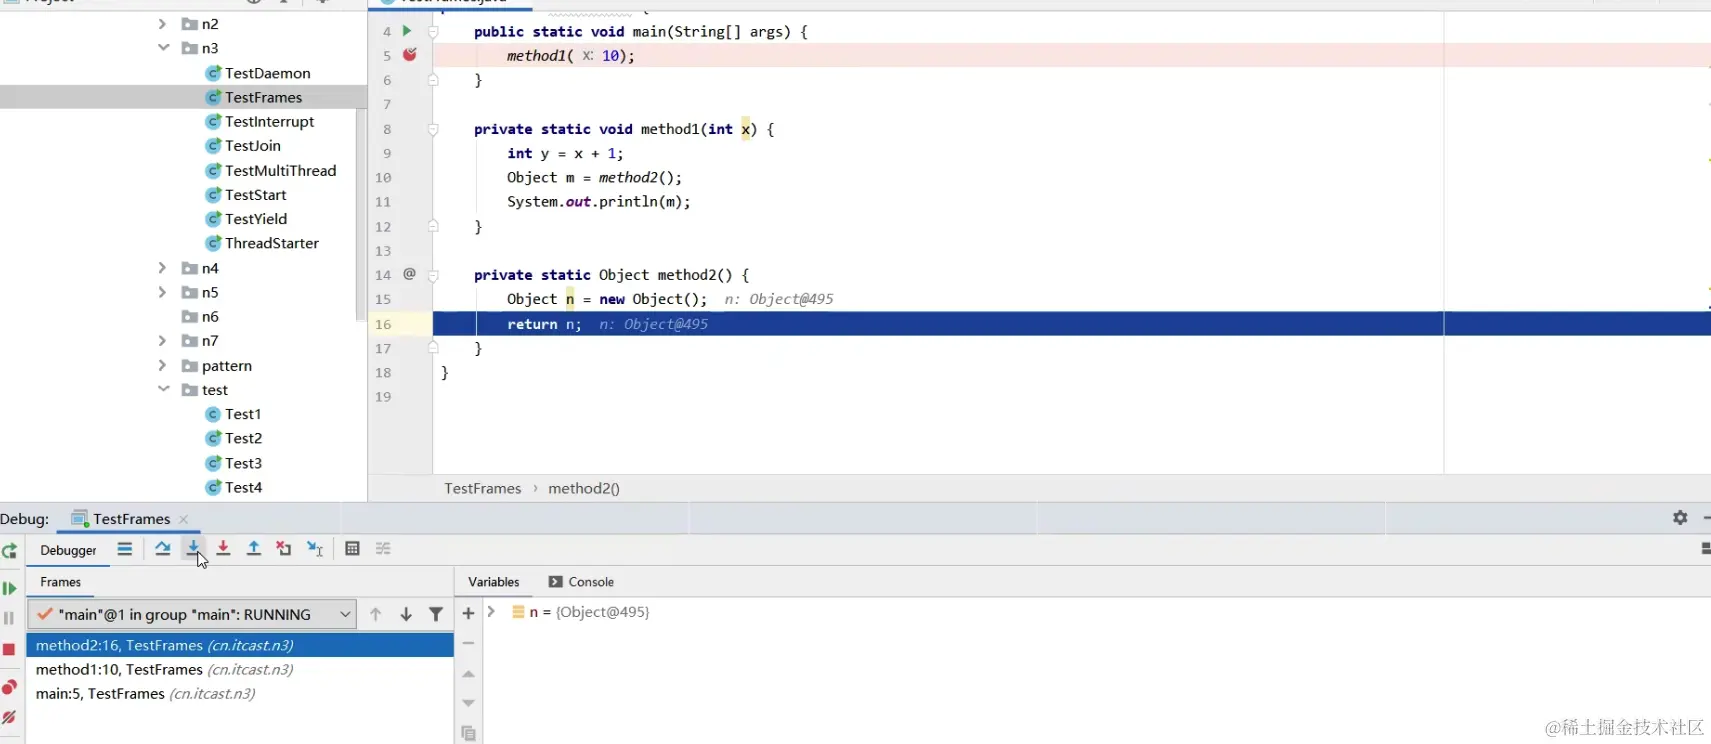This screenshot has width=1711, height=744.
Task: Open the View Breakpoints double-red-circle icon
Action: pyautogui.click(x=9, y=687)
